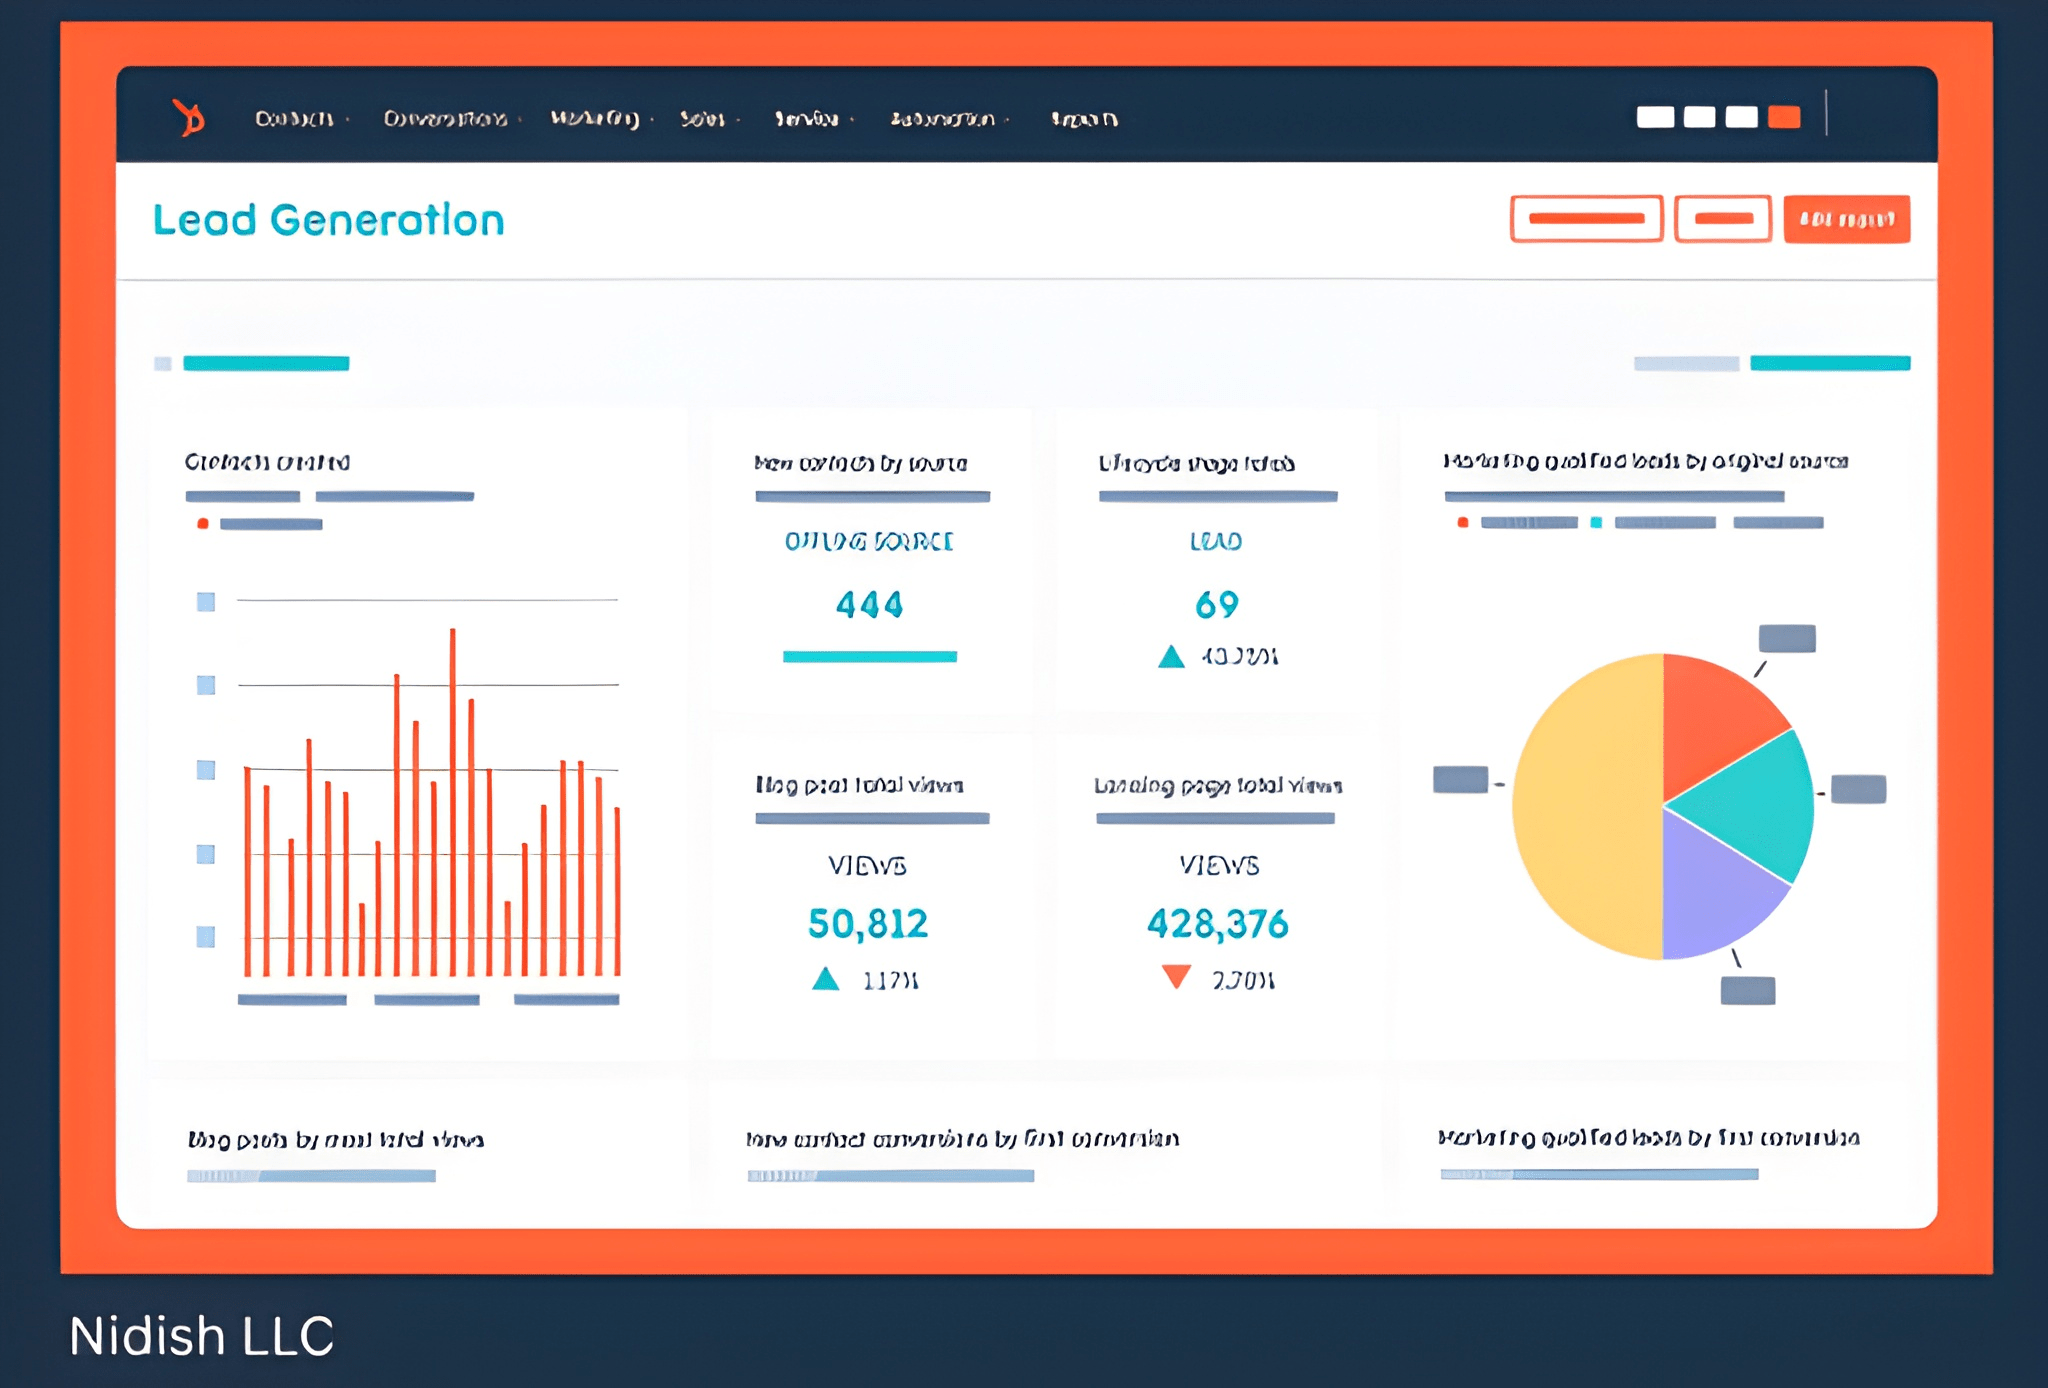Click the teal progress bar below the header
This screenshot has height=1388, width=2048.
point(266,363)
